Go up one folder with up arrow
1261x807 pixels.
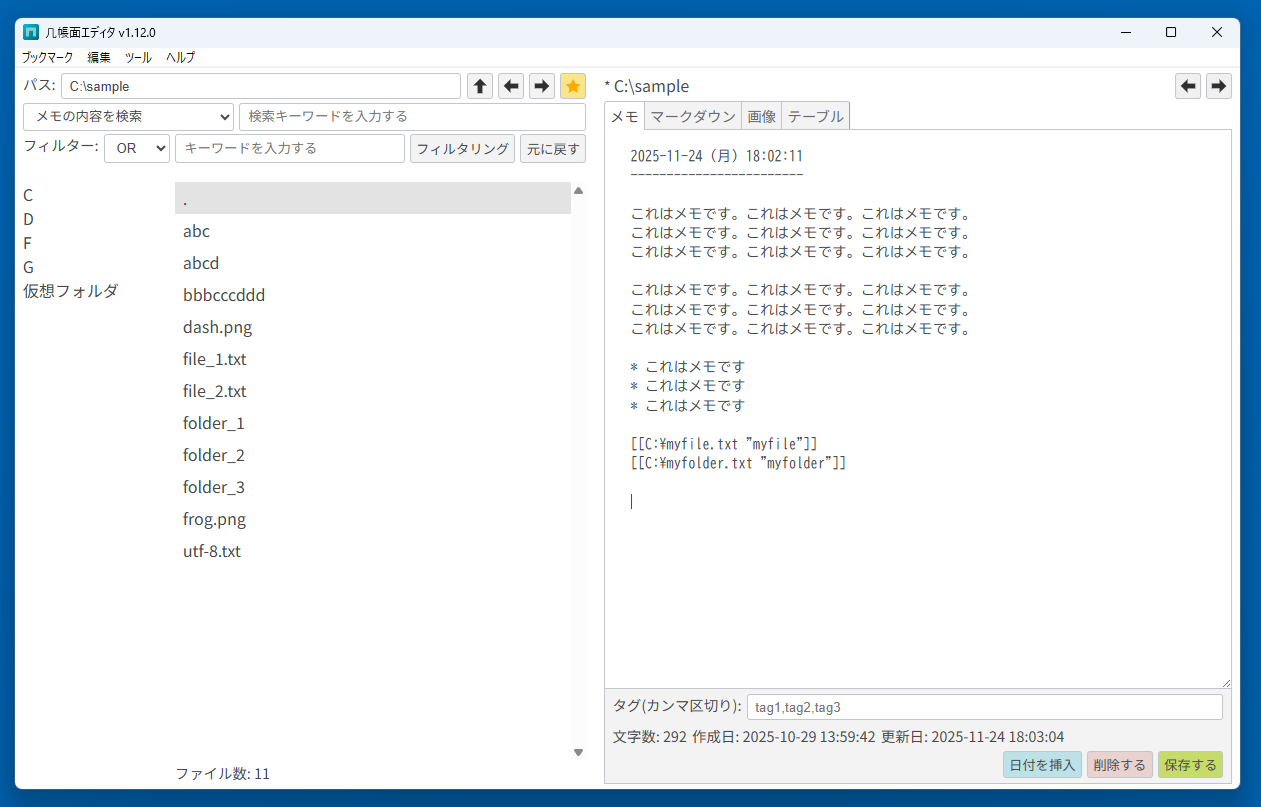click(x=480, y=86)
